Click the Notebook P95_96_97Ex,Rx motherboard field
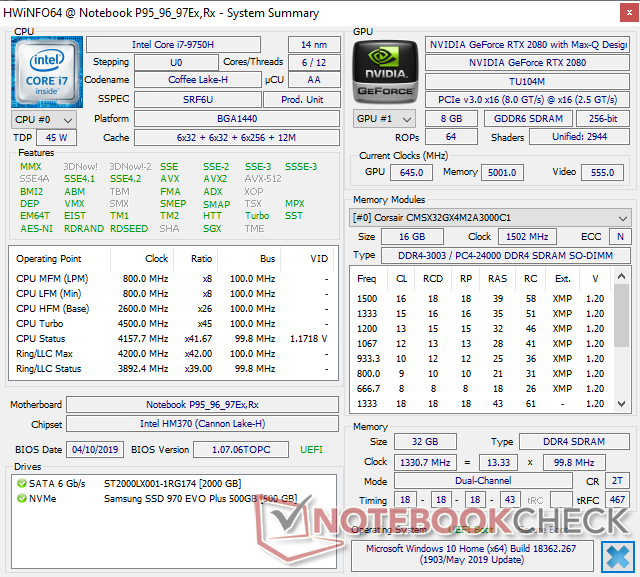 pyautogui.click(x=202, y=404)
